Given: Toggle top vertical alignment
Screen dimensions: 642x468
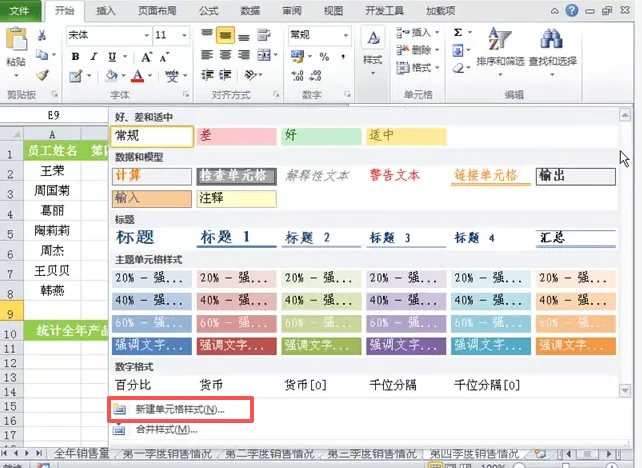Looking at the screenshot, I should tap(207, 34).
